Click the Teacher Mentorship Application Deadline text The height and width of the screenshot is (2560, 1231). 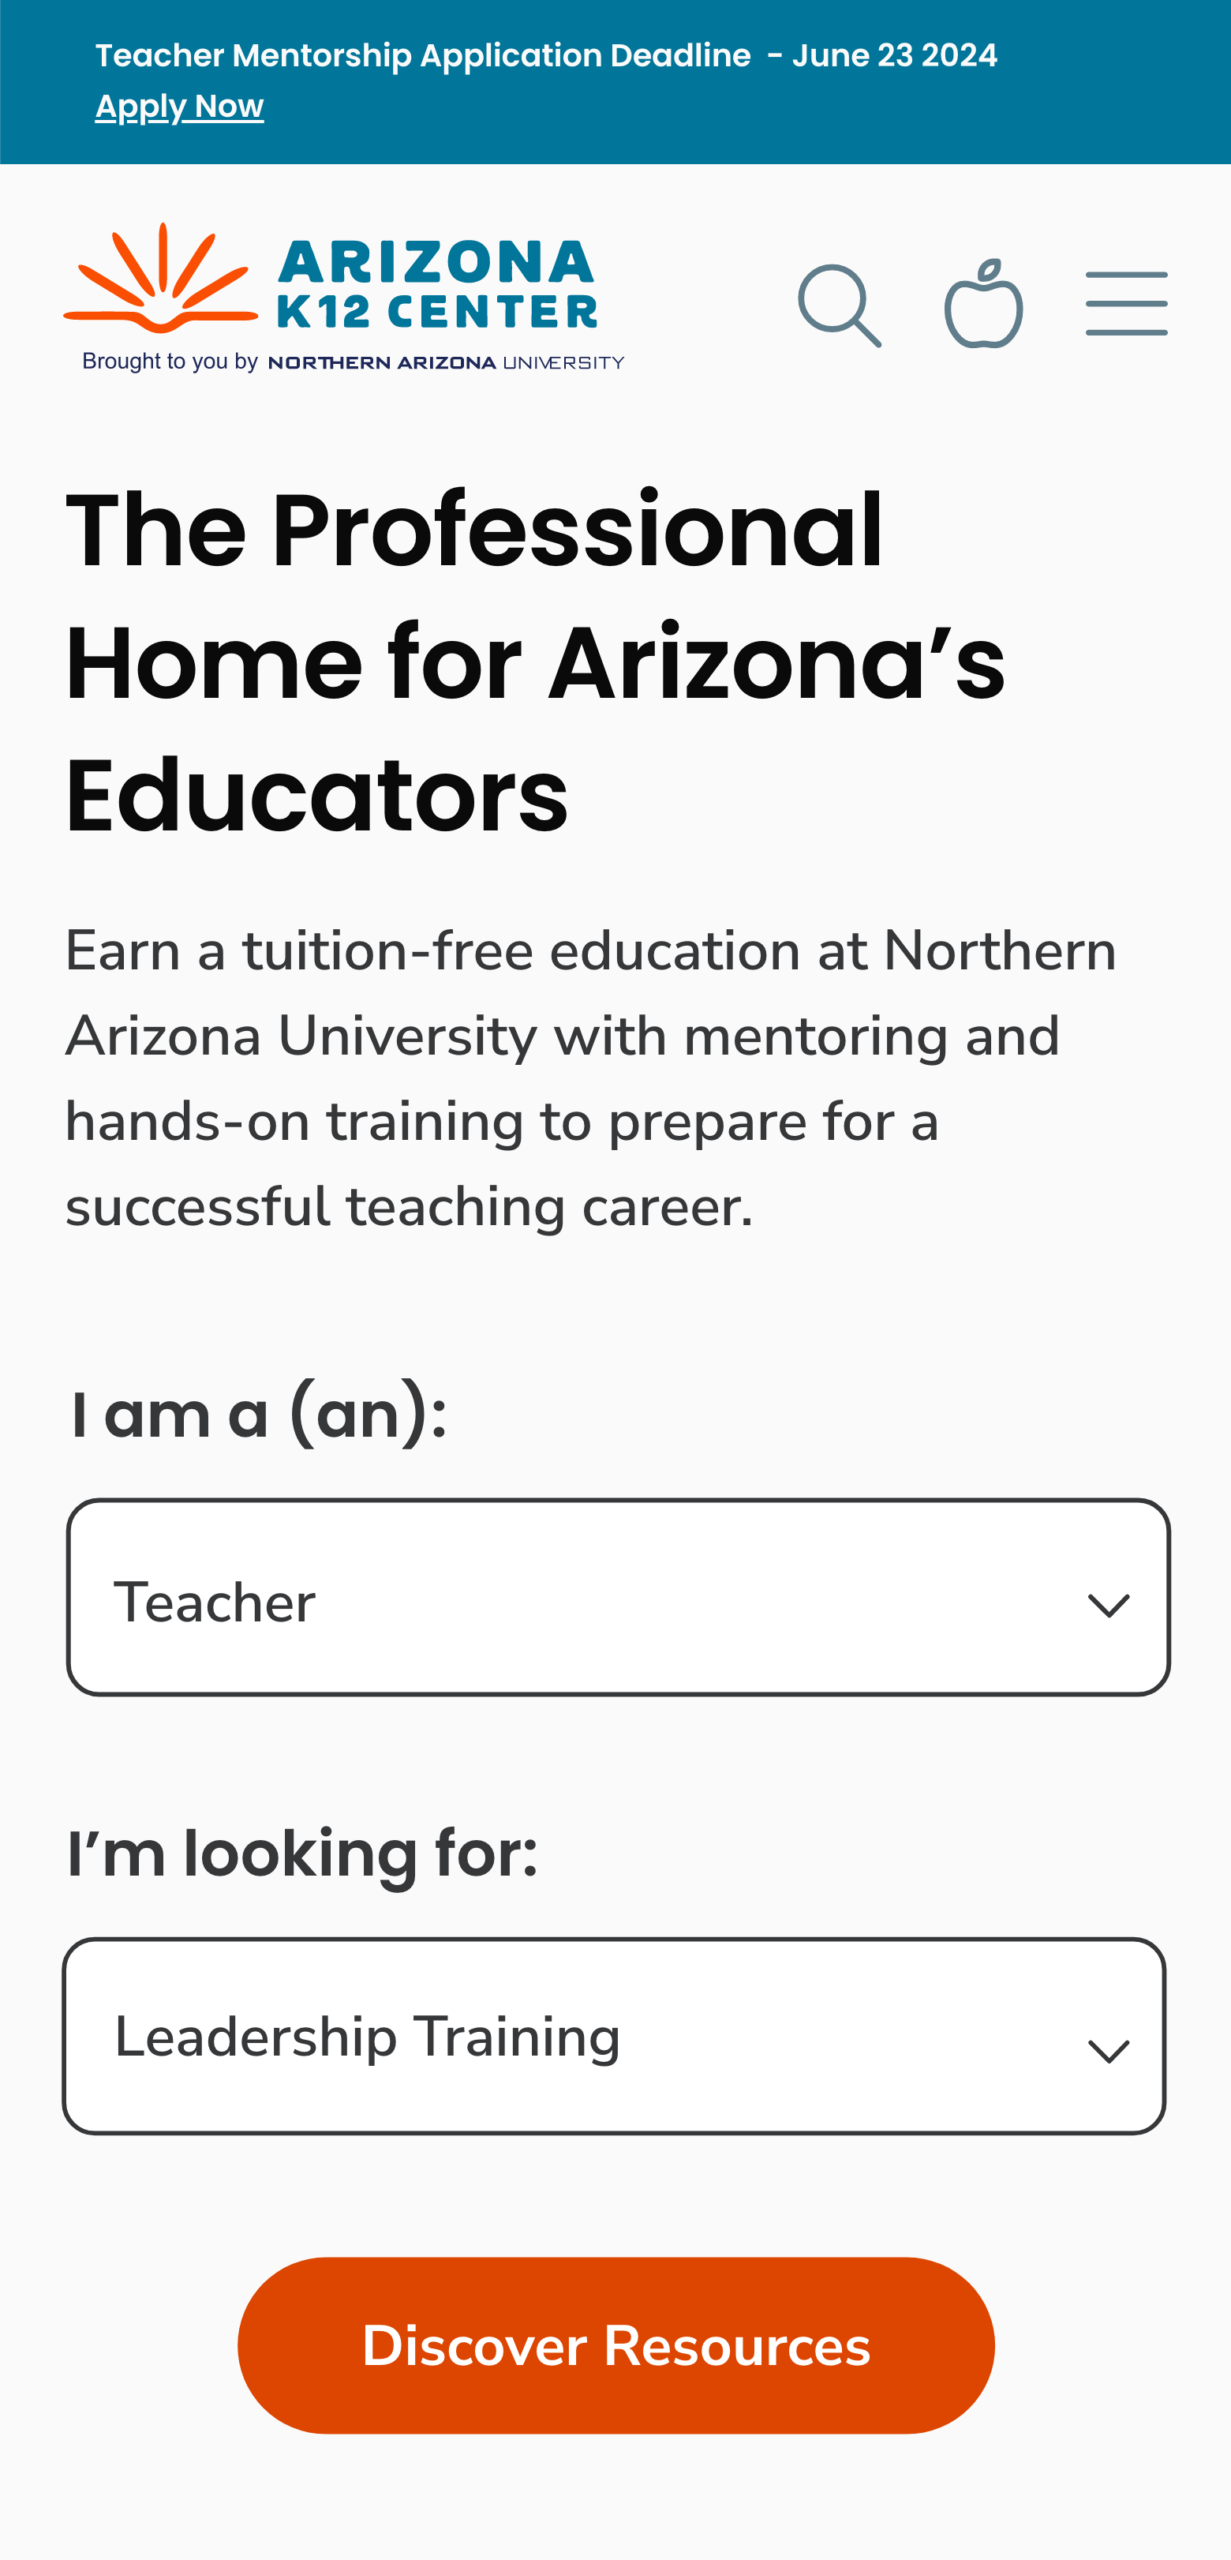(x=423, y=55)
